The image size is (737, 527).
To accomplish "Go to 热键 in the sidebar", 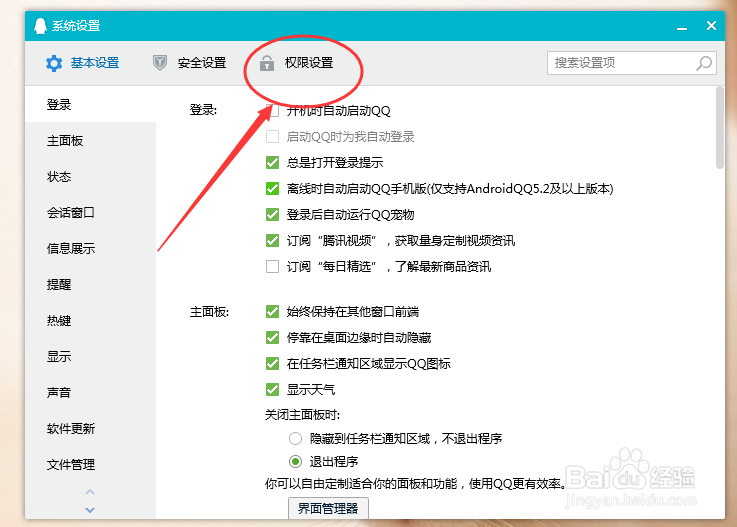I will tap(90, 321).
